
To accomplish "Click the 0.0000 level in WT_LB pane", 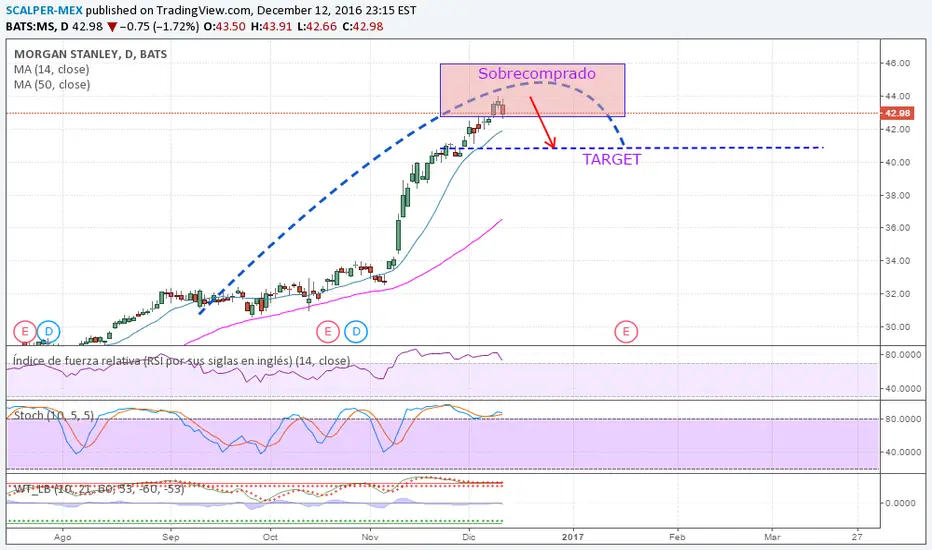I will (x=900, y=503).
